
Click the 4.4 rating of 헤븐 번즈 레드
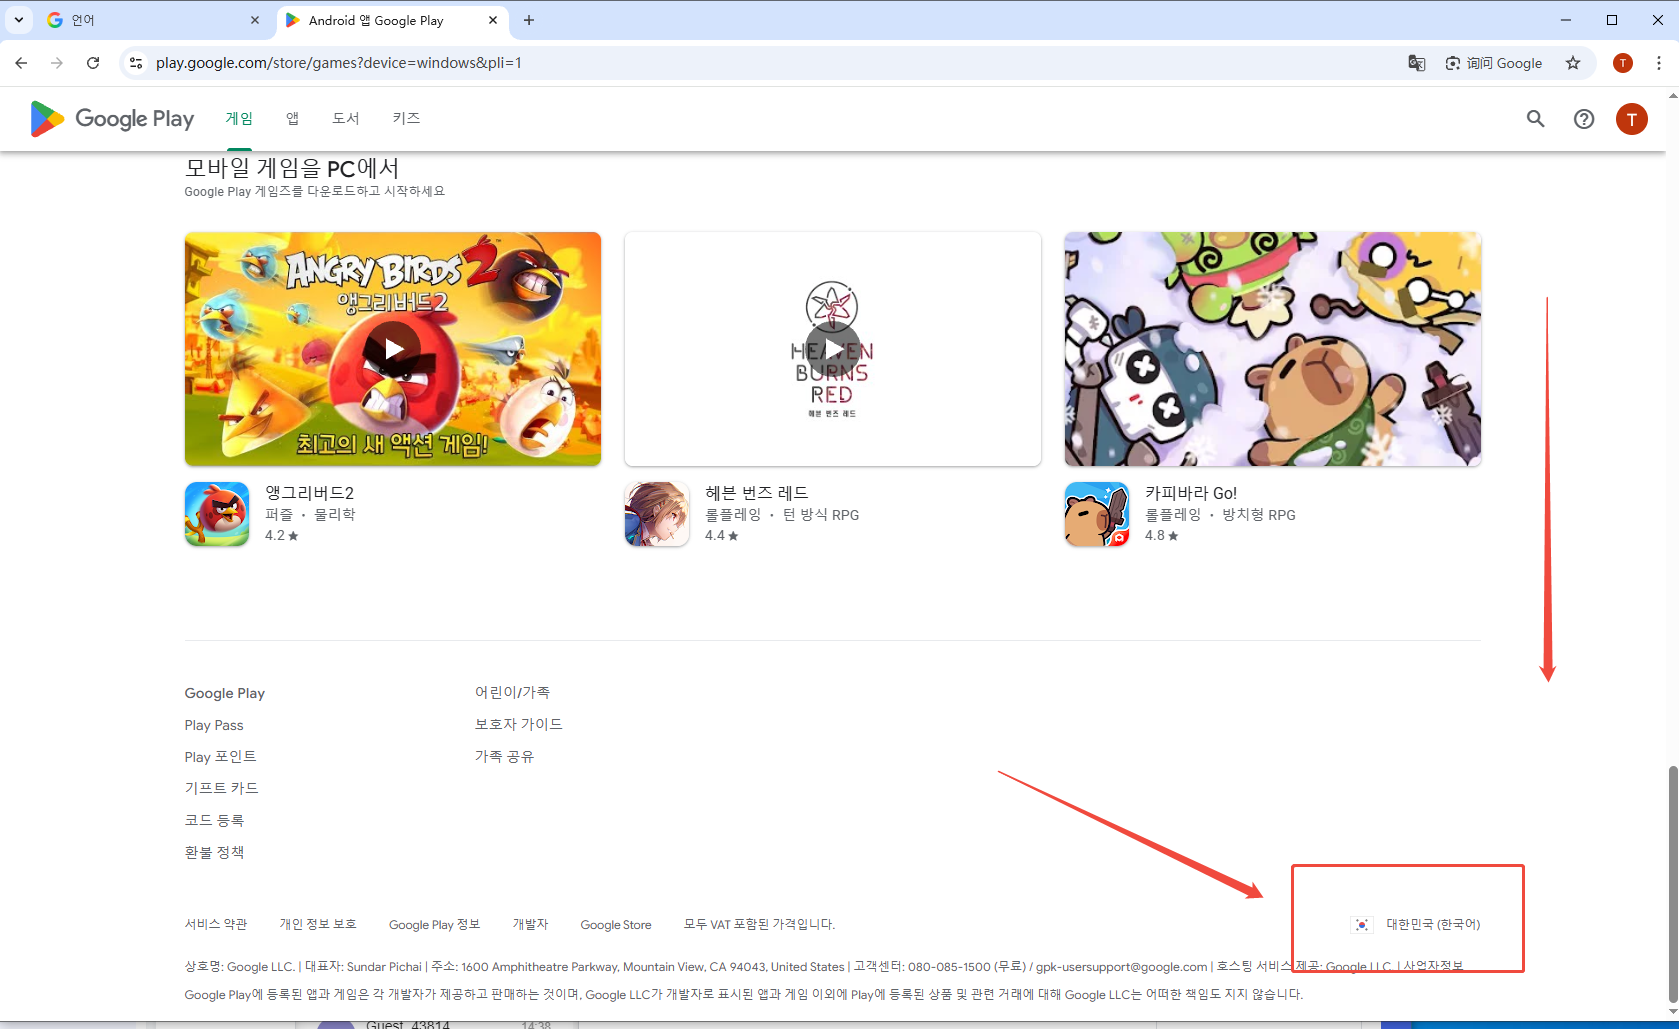721,536
